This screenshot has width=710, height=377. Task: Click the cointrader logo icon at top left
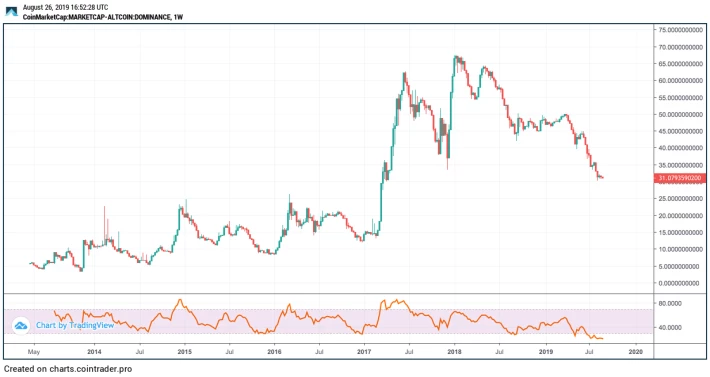pyautogui.click(x=11, y=12)
